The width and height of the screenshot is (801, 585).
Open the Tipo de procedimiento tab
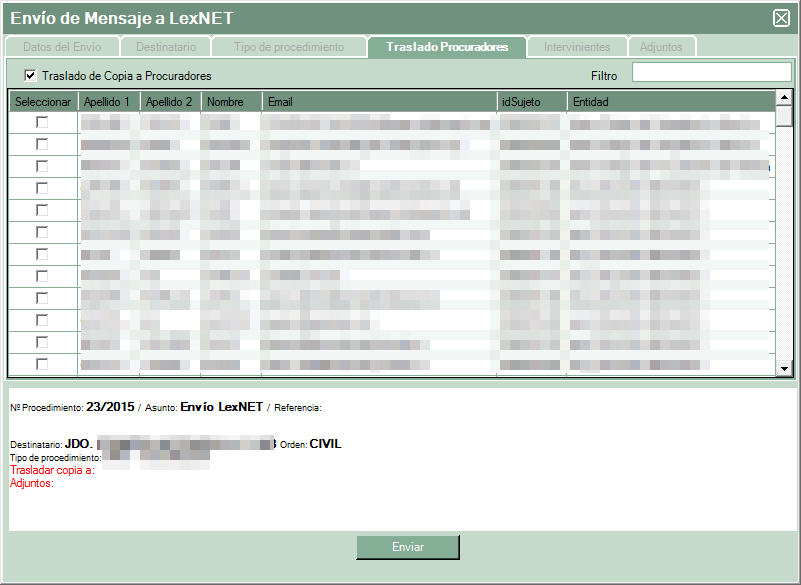tap(289, 47)
